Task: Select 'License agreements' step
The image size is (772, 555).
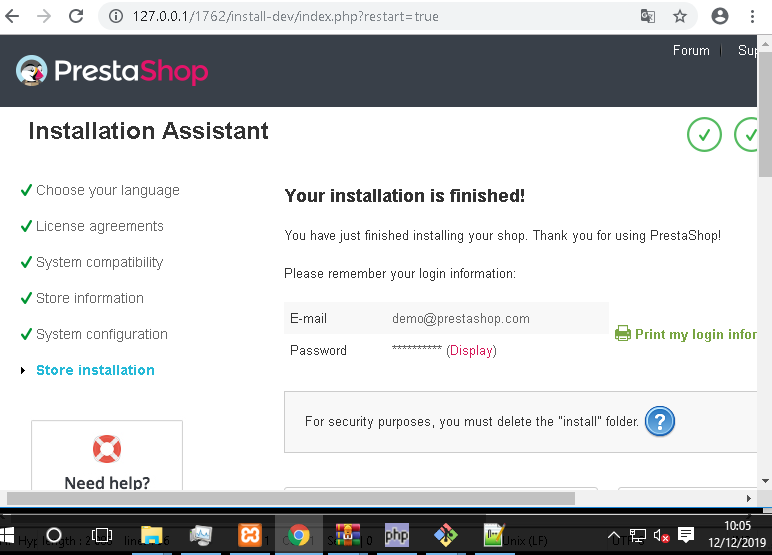Action: (x=99, y=226)
